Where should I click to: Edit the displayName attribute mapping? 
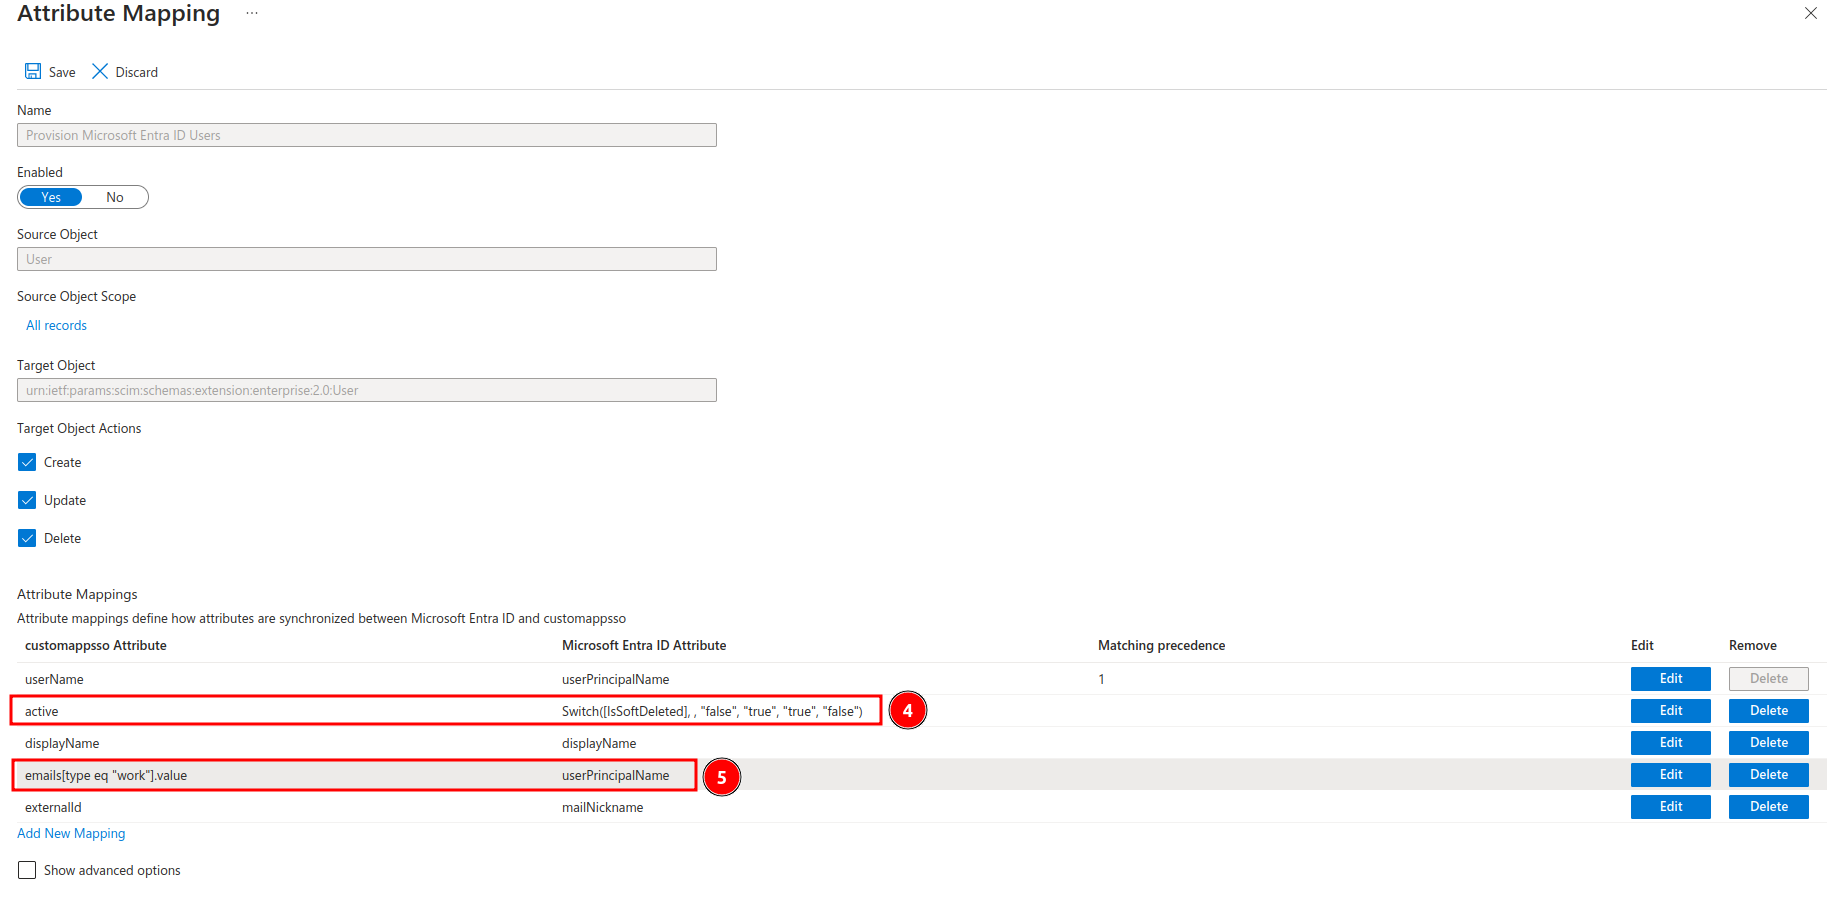click(1670, 742)
